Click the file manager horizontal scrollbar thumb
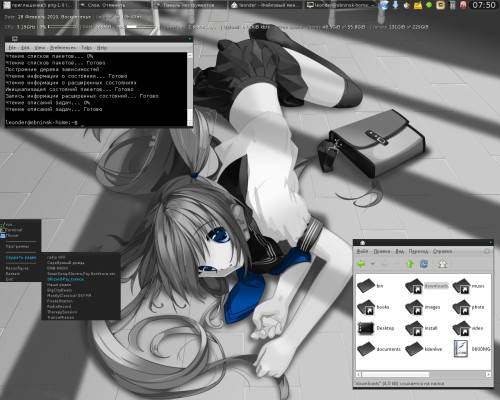Screen dimensions: 500x400 click(x=396, y=374)
